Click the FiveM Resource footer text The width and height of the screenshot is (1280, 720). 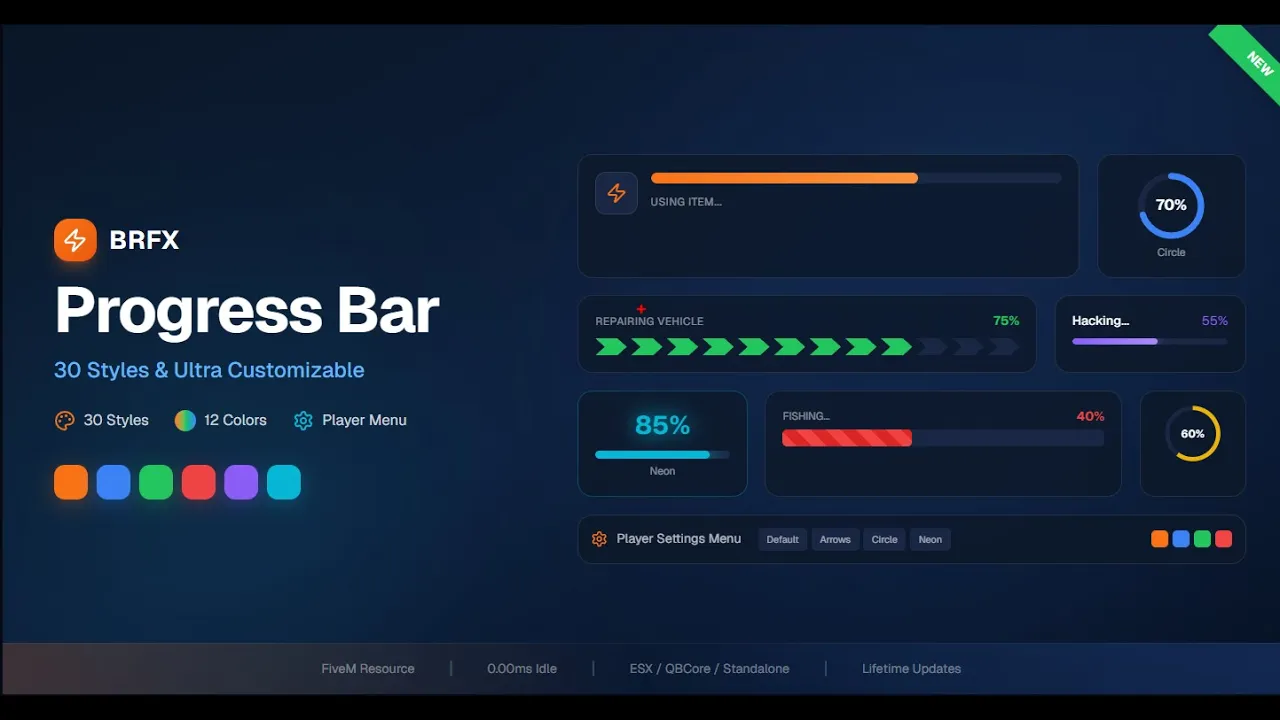click(368, 669)
